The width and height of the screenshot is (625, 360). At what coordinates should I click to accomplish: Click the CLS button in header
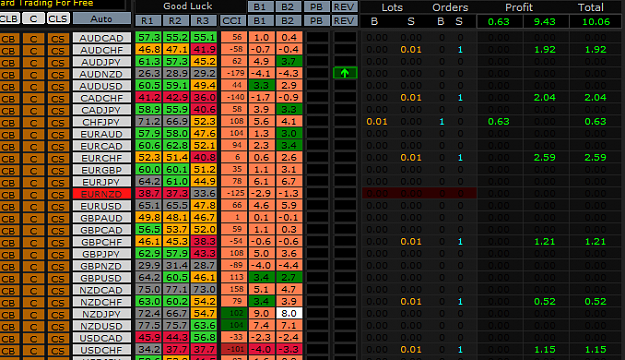tap(58, 19)
